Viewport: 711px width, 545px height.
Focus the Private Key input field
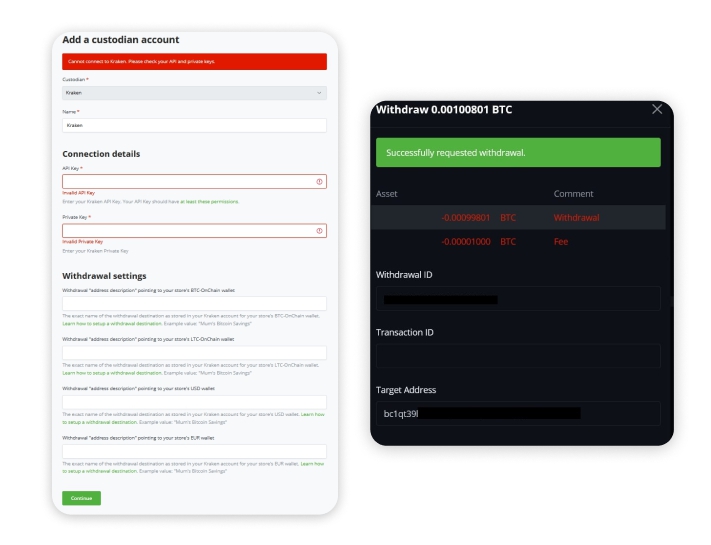(x=194, y=231)
